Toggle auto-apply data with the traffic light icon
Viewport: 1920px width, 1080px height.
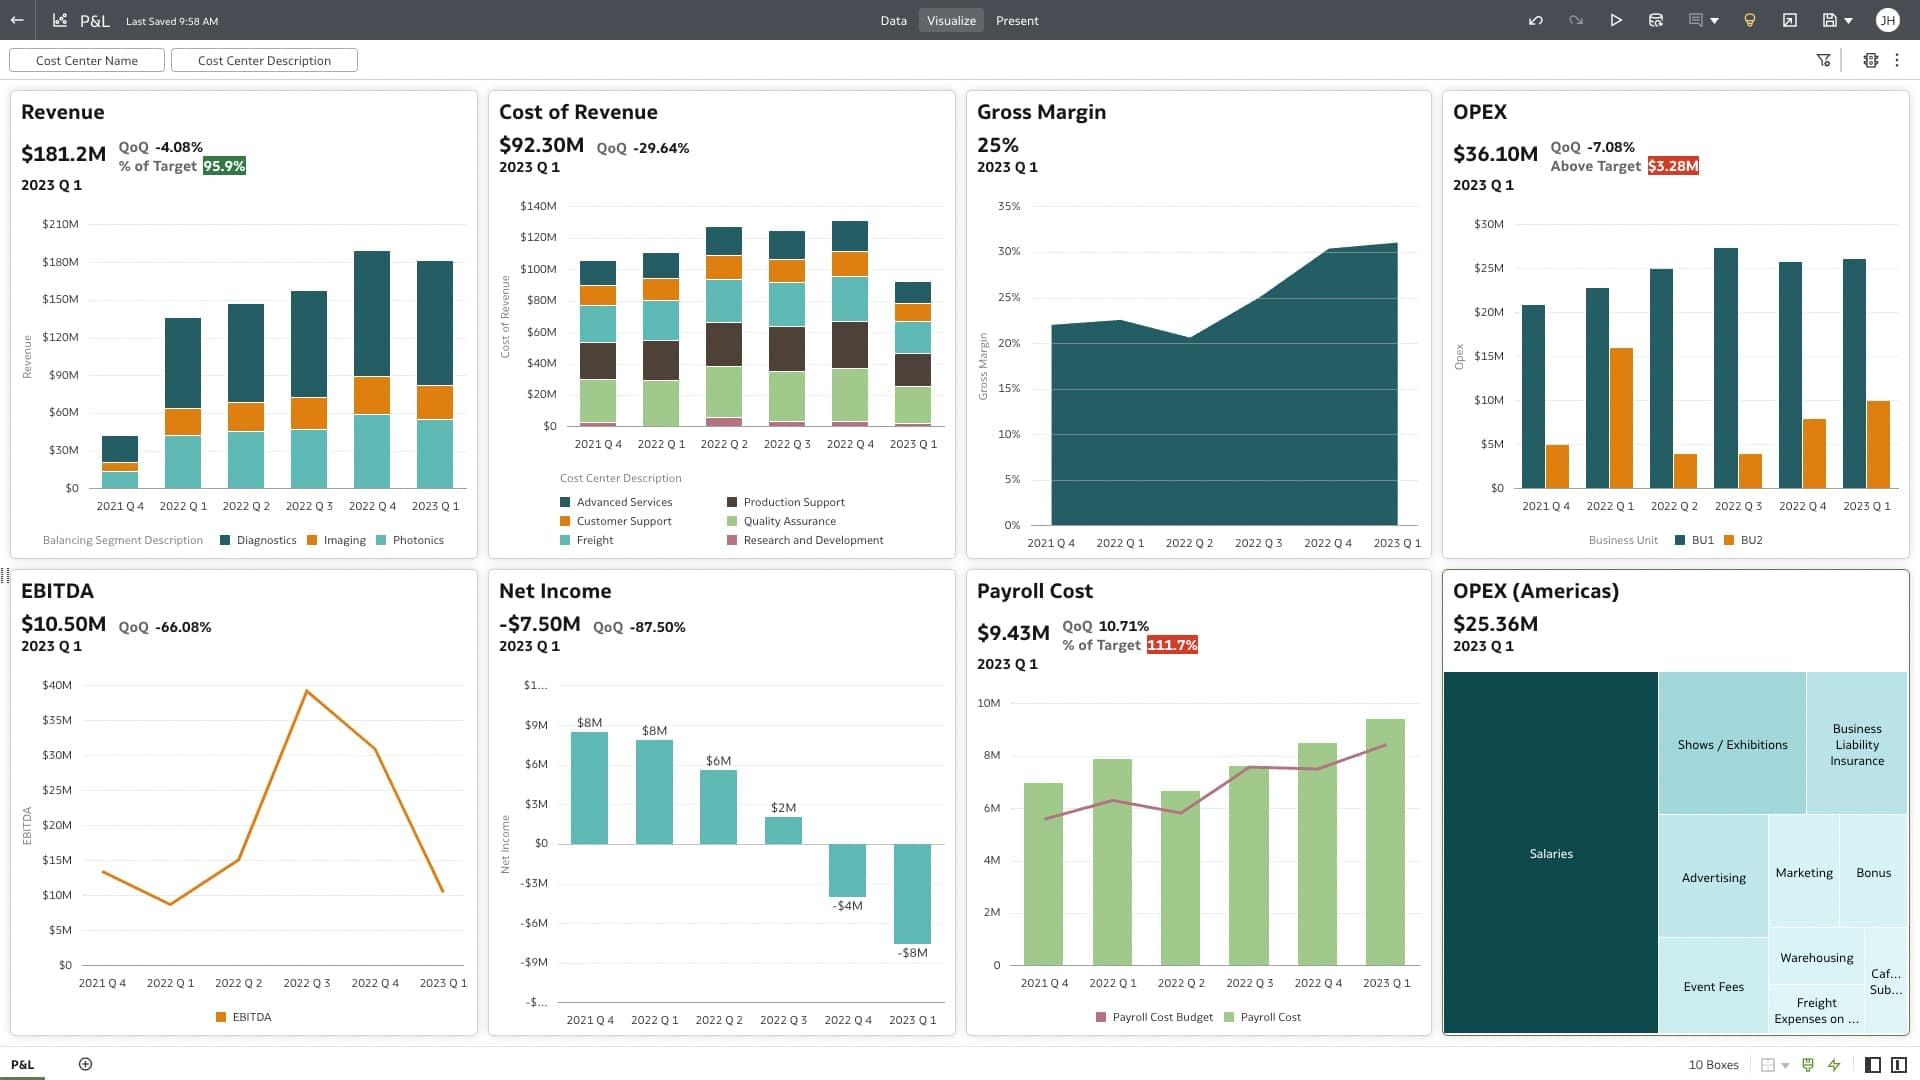(x=1834, y=1064)
